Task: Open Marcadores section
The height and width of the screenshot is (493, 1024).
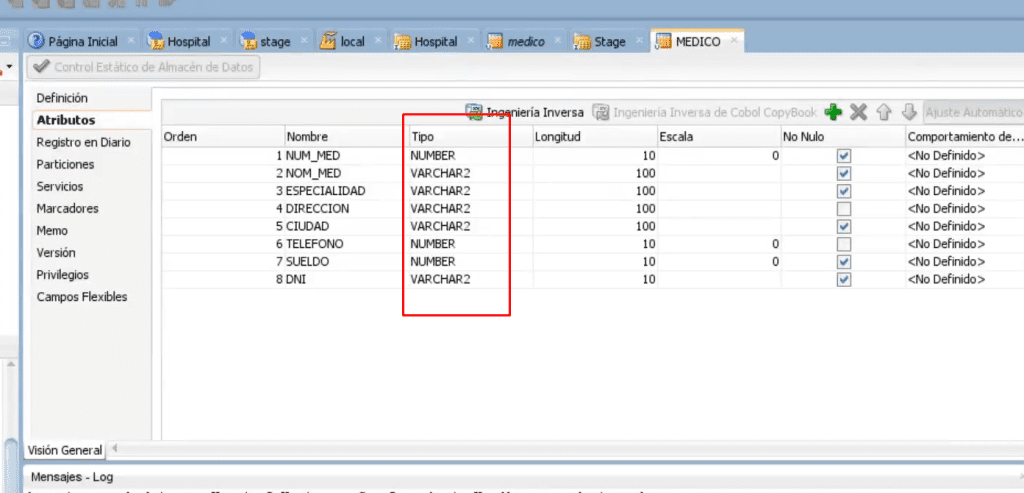Action: click(68, 209)
